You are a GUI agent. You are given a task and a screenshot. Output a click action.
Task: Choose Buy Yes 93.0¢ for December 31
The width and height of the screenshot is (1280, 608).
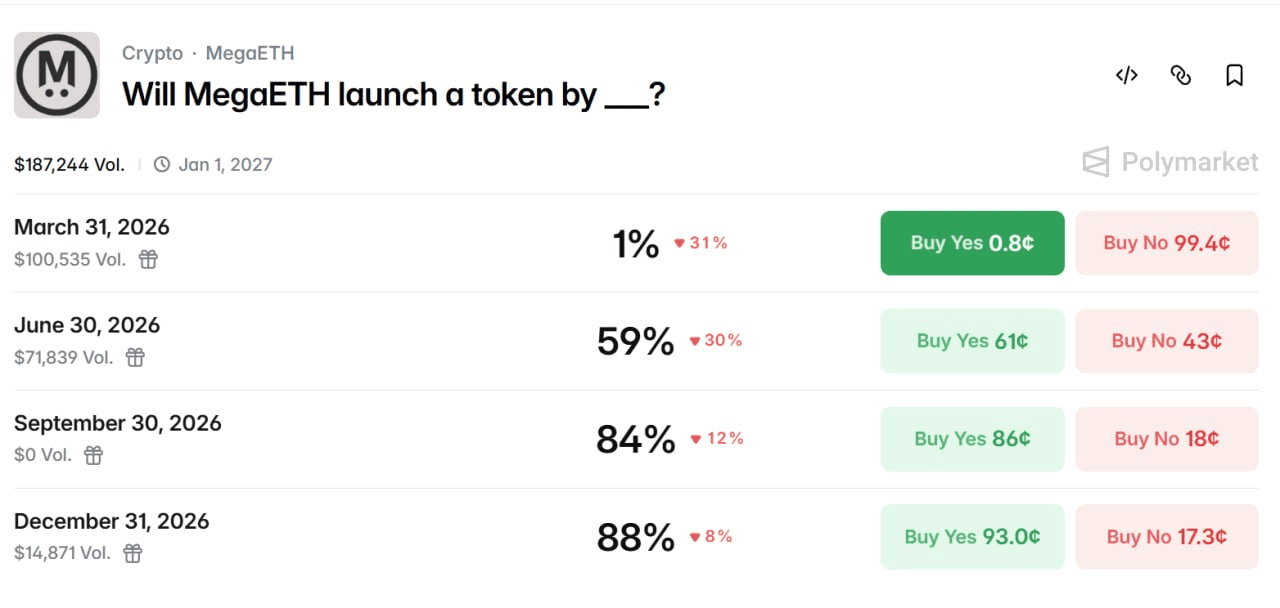972,537
